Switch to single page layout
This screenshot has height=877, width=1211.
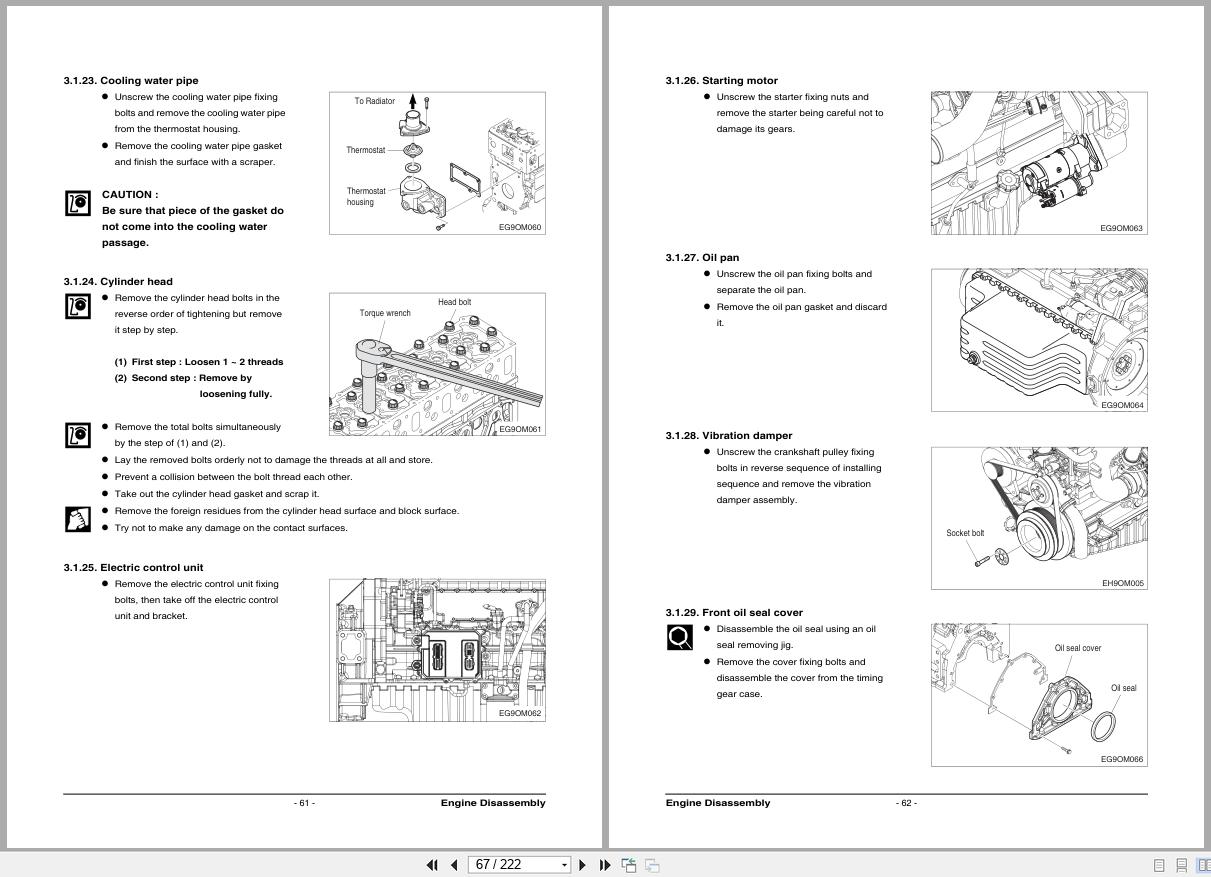(x=1159, y=865)
